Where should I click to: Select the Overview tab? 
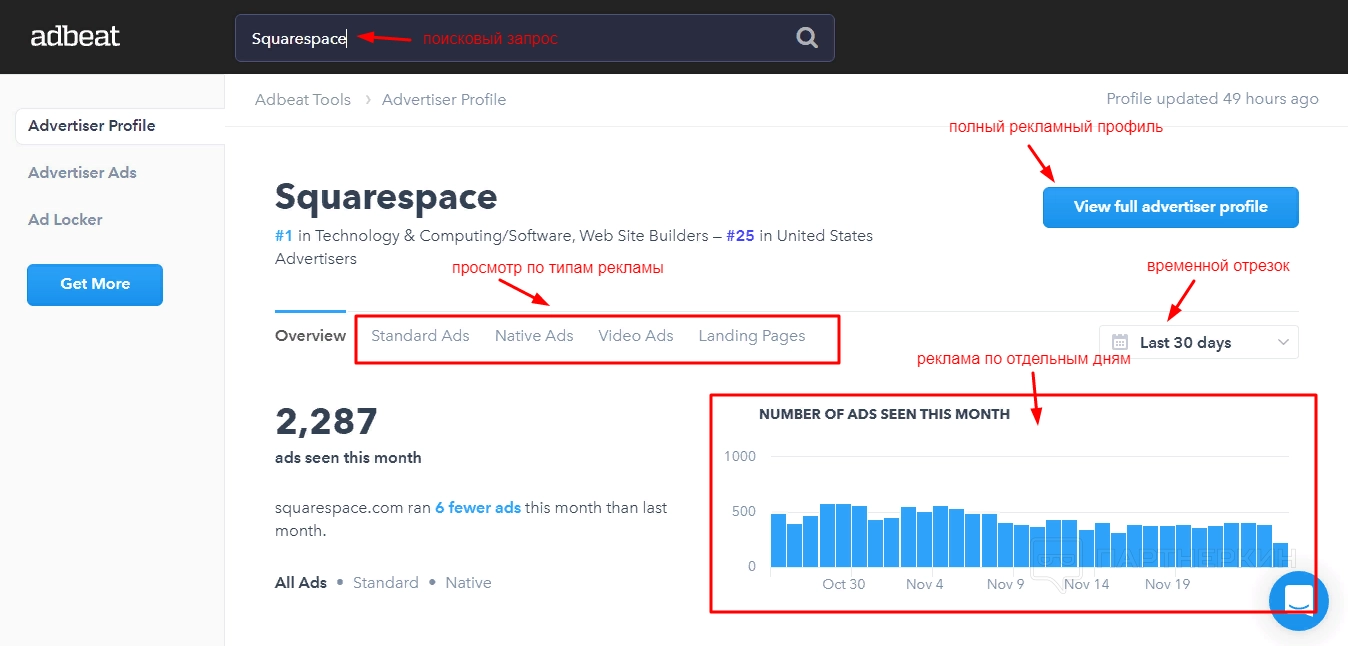[x=310, y=336]
